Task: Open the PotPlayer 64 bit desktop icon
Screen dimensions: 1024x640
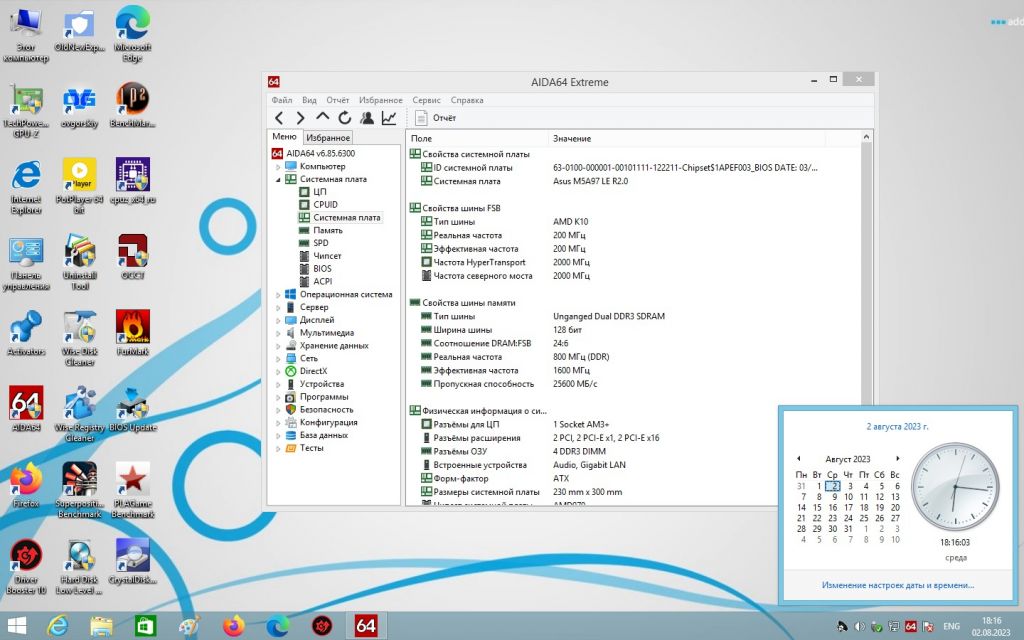Action: [79, 186]
